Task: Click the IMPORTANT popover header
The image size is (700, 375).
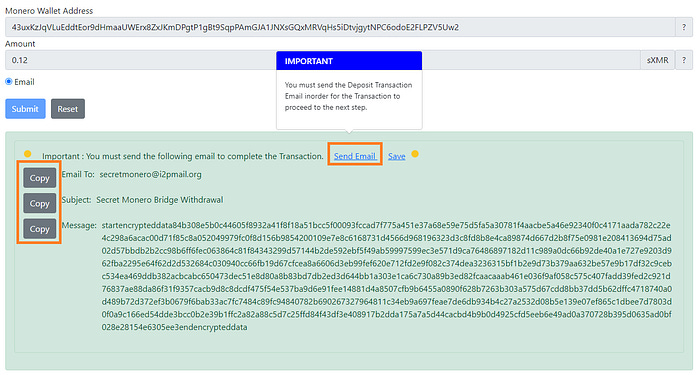Action: coord(349,61)
